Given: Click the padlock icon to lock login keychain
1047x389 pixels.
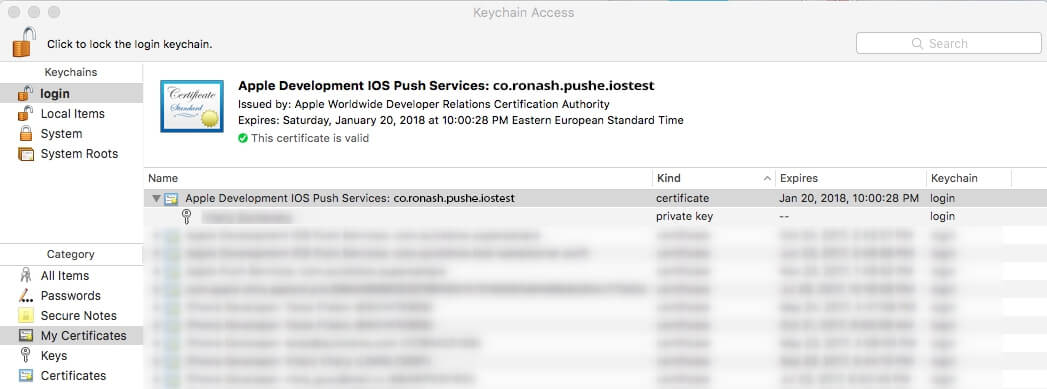Looking at the screenshot, I should coord(24,42).
